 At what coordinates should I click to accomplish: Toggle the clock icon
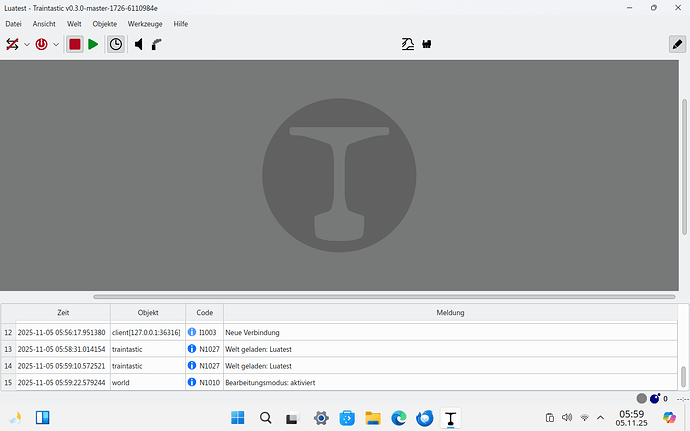[x=116, y=44]
